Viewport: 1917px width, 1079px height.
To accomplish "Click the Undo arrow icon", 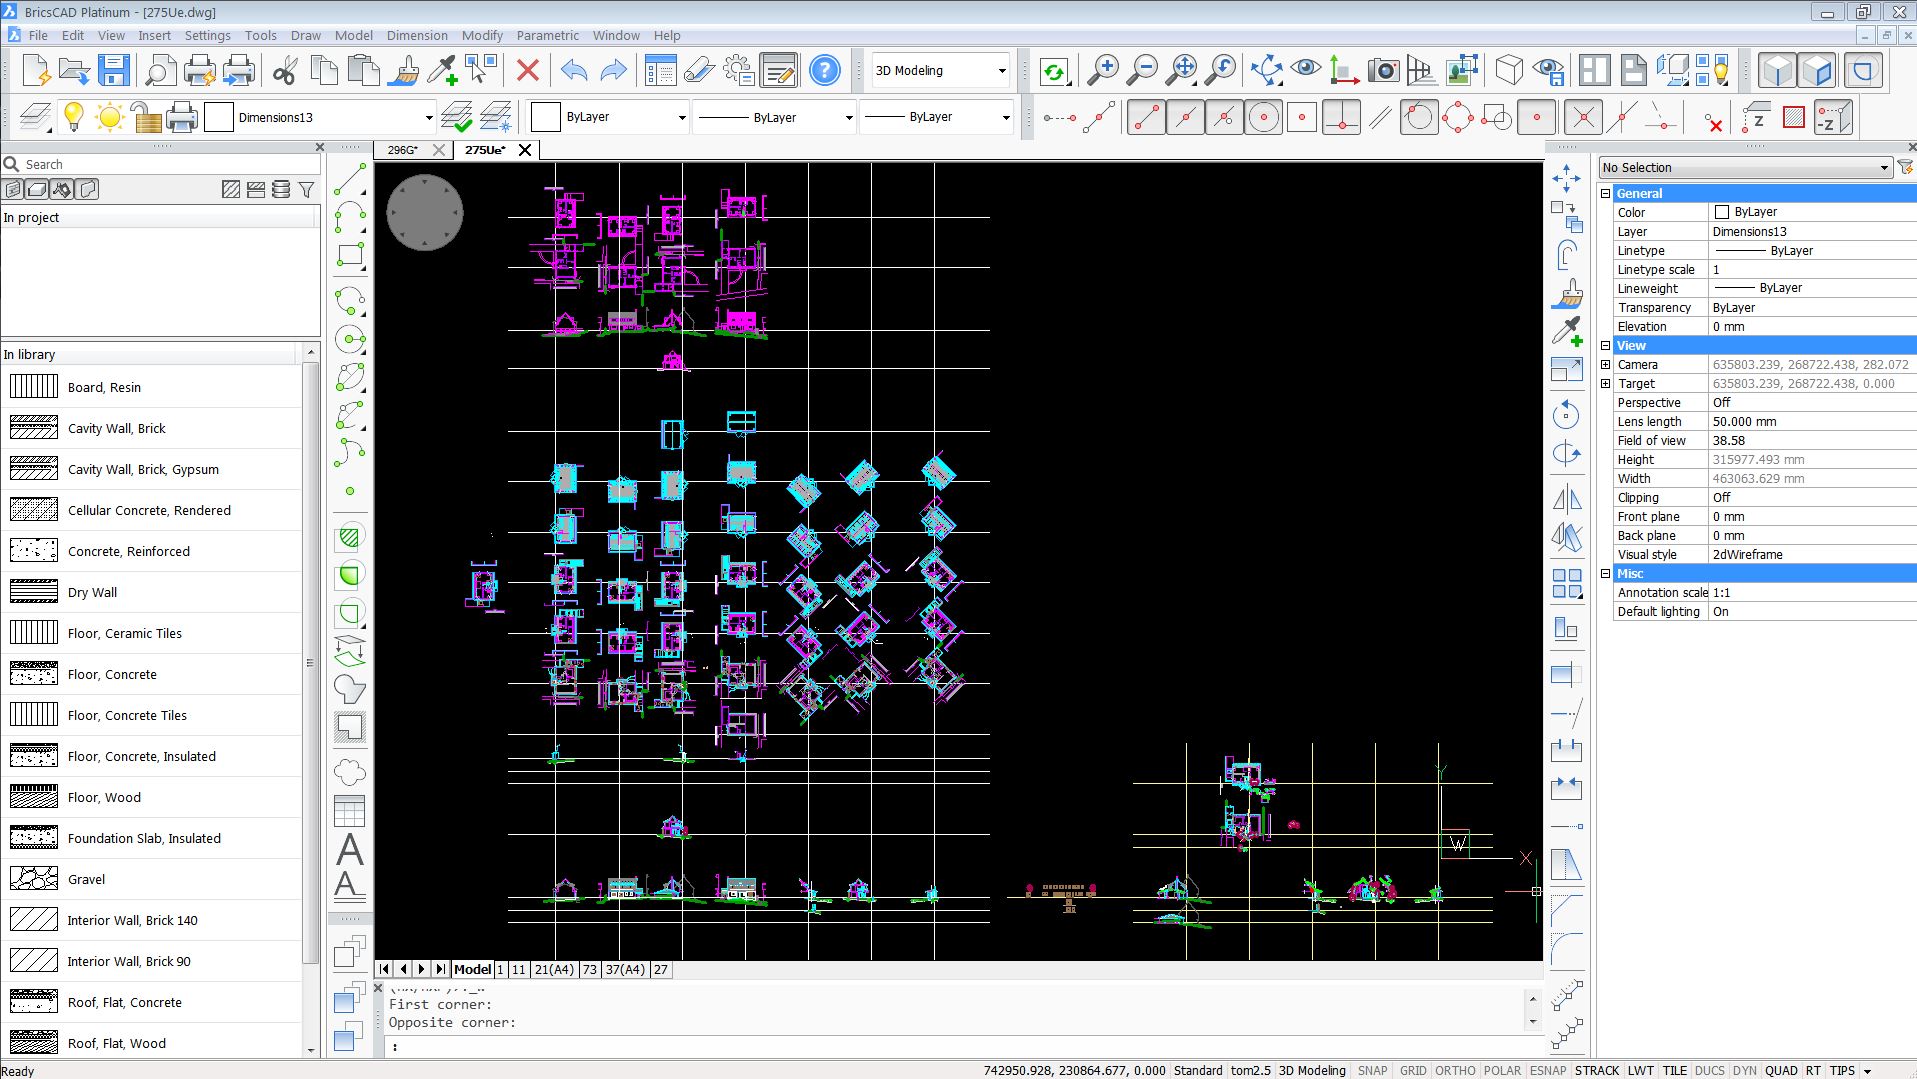I will (574, 71).
